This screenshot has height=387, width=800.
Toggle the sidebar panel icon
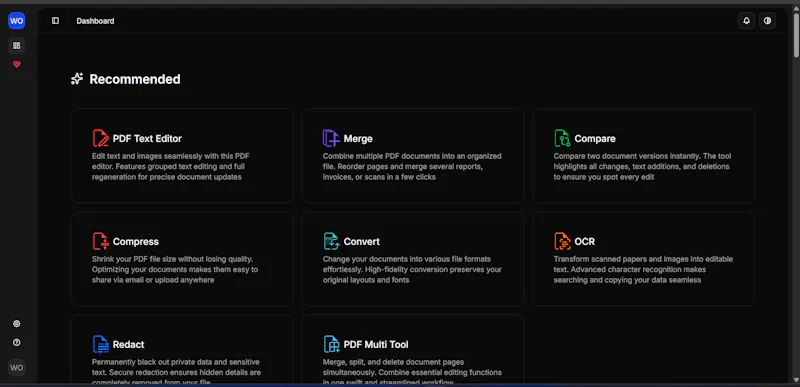point(55,21)
